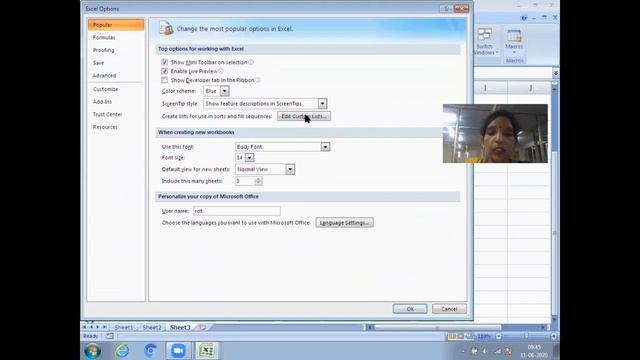Select the Page Layout view status bar icon
The height and width of the screenshot is (360, 640).
click(460, 336)
